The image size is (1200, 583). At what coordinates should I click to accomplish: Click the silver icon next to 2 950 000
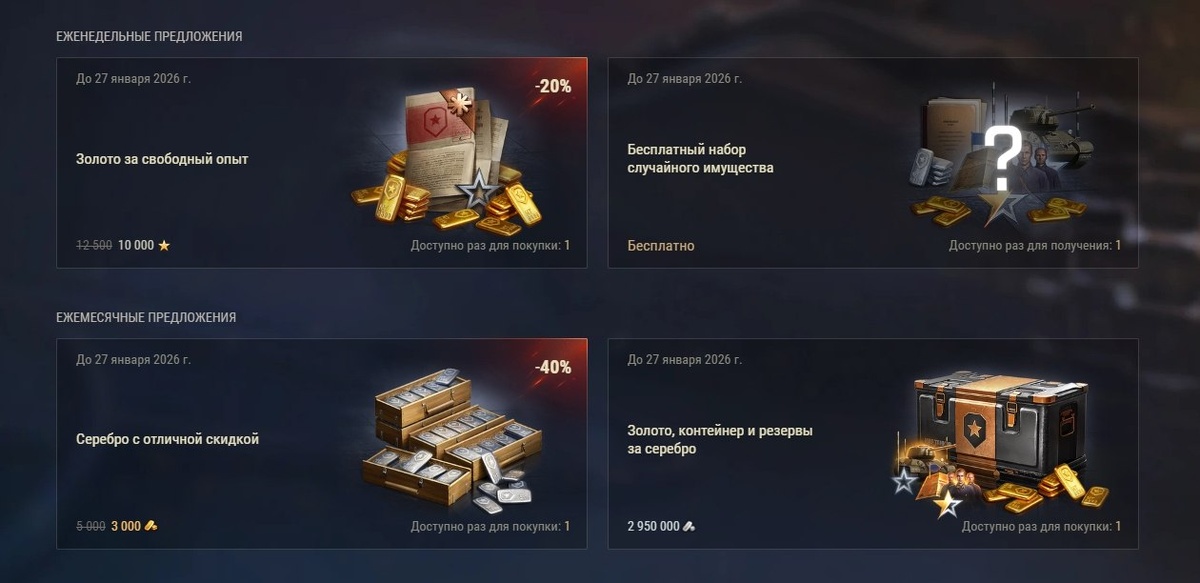pos(689,526)
